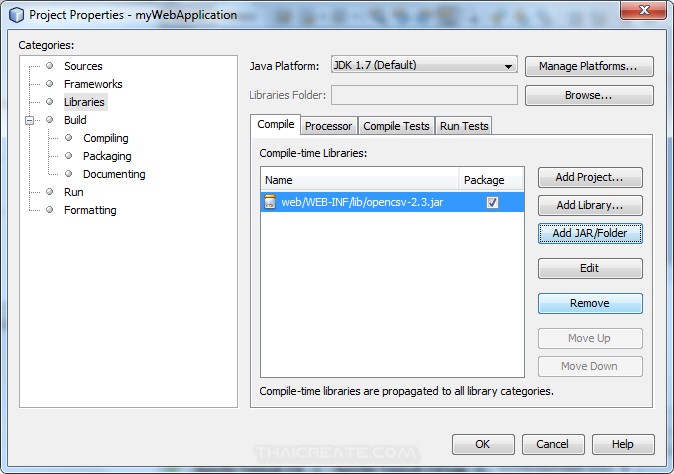Click the Edit button
The height and width of the screenshot is (474, 674).
pos(590,268)
